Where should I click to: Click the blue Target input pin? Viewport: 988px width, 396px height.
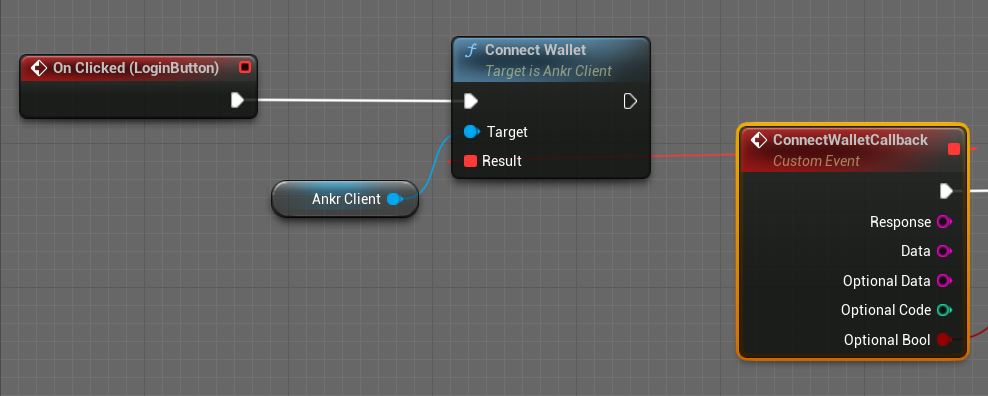(471, 132)
